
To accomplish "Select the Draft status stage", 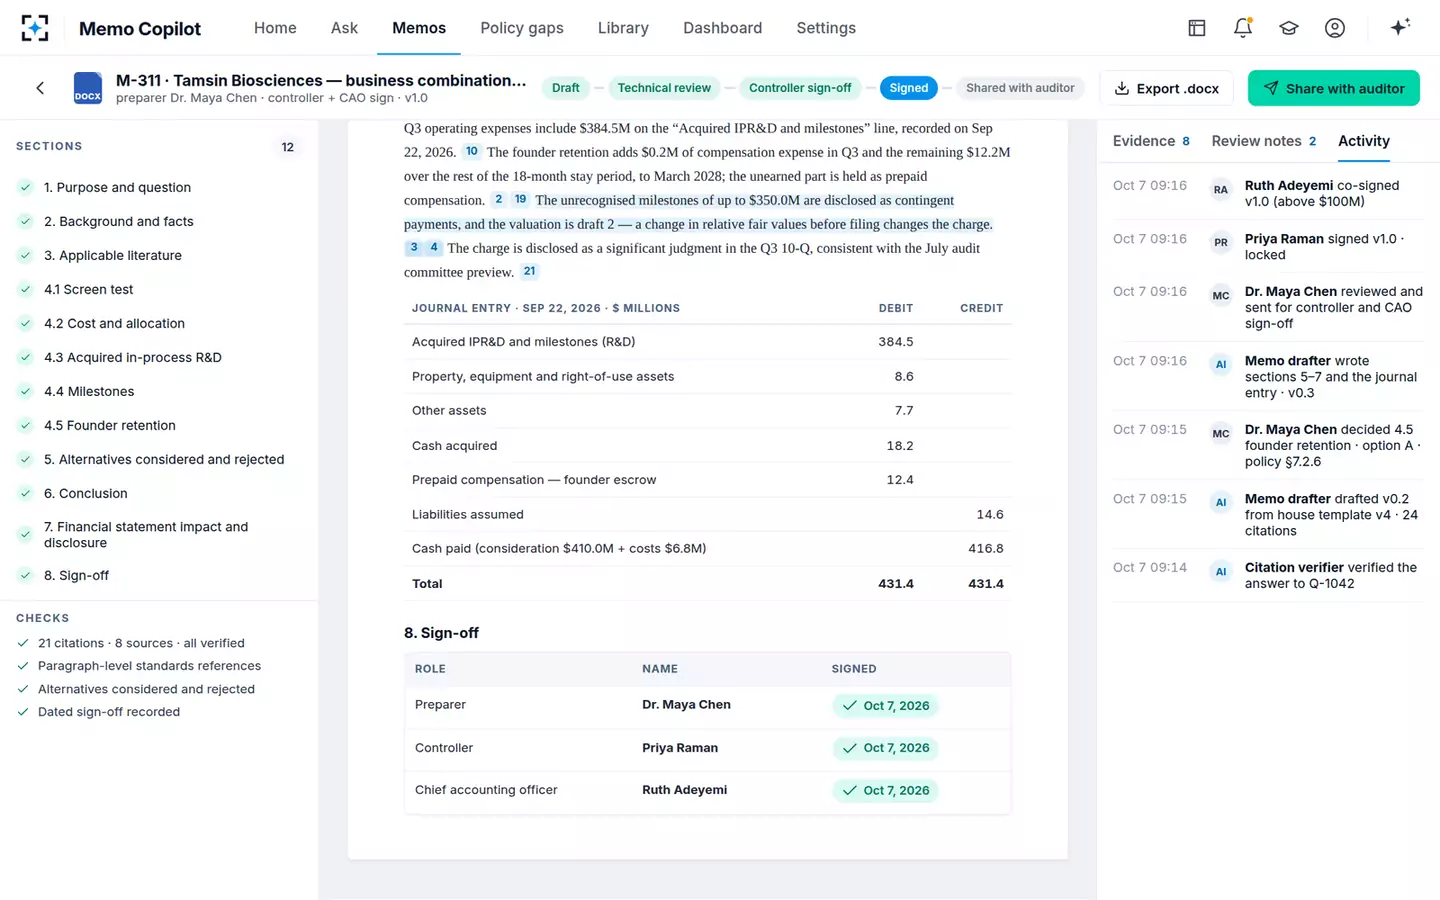I will pos(565,88).
